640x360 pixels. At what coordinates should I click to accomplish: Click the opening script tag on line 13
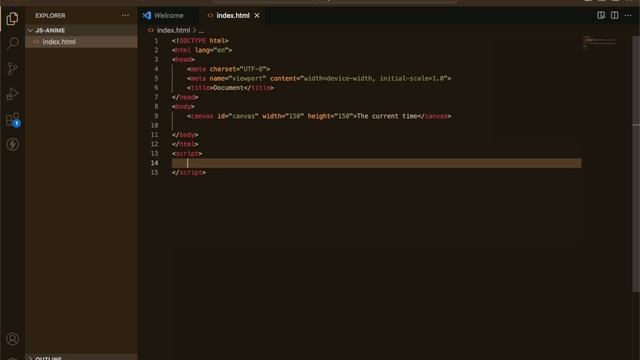187,153
